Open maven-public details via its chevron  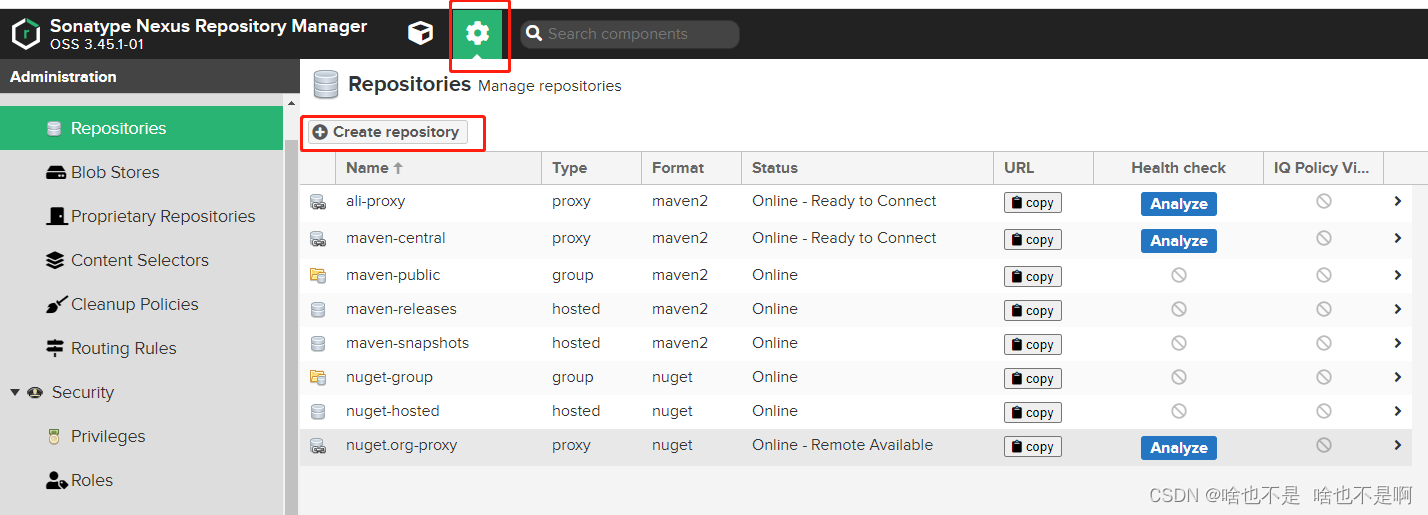(1398, 275)
